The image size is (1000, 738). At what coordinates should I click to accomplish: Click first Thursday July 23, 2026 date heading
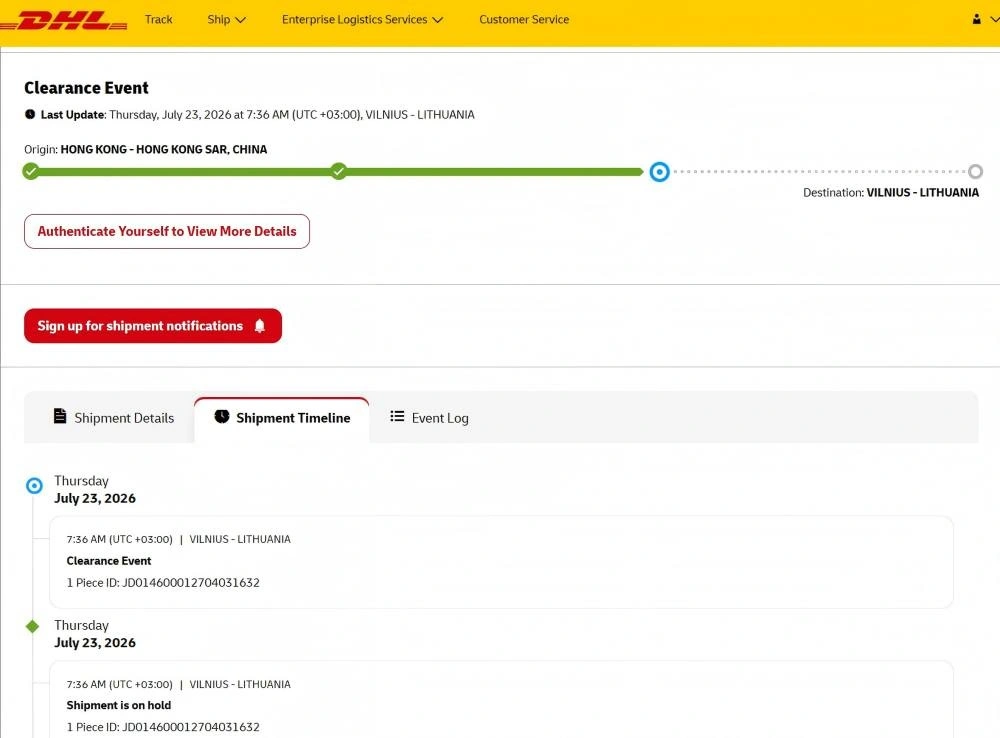[x=94, y=490]
